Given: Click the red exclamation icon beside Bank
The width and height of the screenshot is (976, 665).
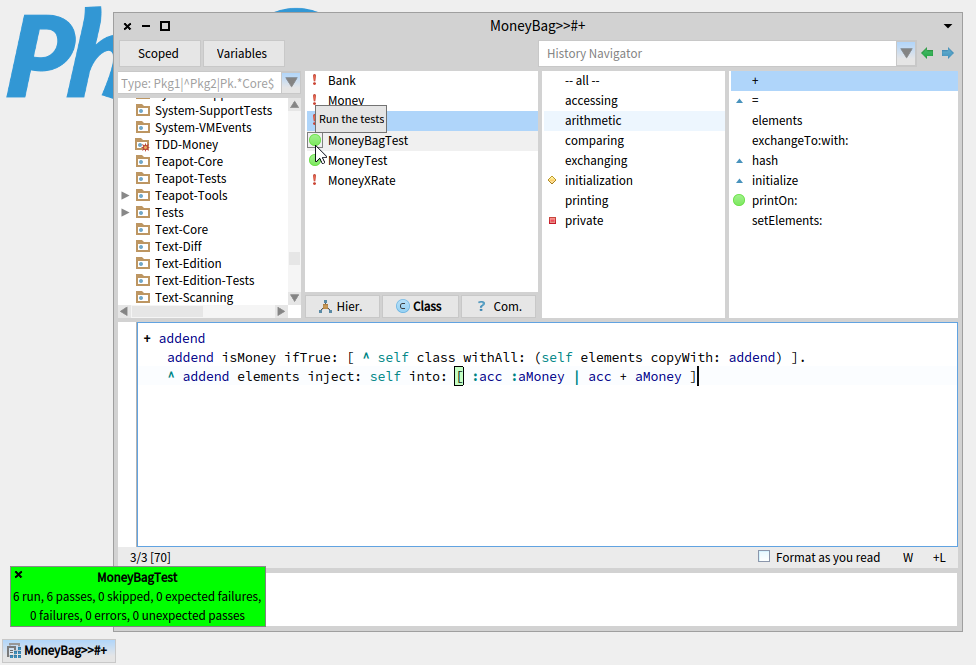Looking at the screenshot, I should 315,80.
